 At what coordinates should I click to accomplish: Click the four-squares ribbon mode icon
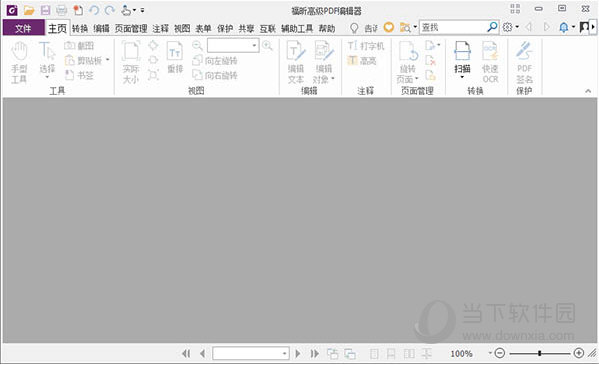515,8
